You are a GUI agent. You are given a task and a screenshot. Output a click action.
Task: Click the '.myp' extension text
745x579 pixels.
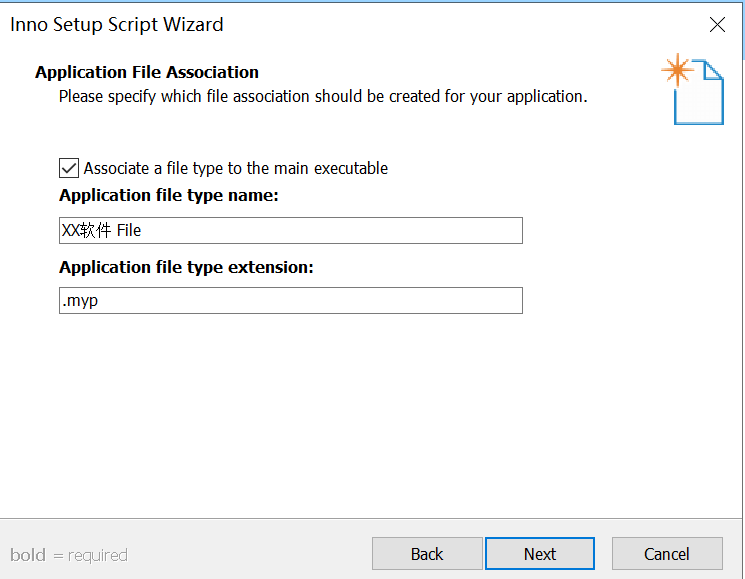[80, 300]
